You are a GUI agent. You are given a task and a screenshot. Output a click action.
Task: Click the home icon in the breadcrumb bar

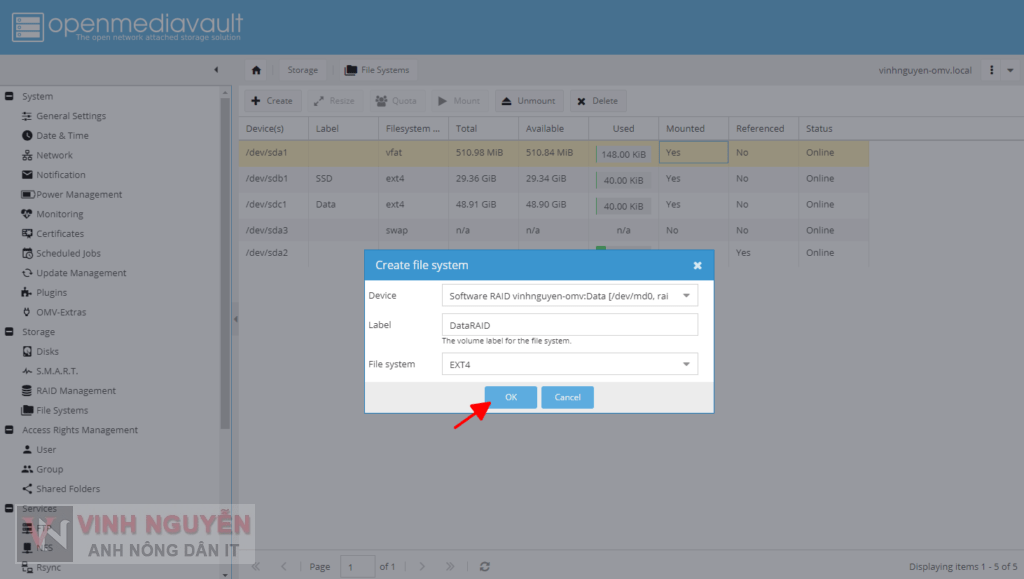[256, 69]
